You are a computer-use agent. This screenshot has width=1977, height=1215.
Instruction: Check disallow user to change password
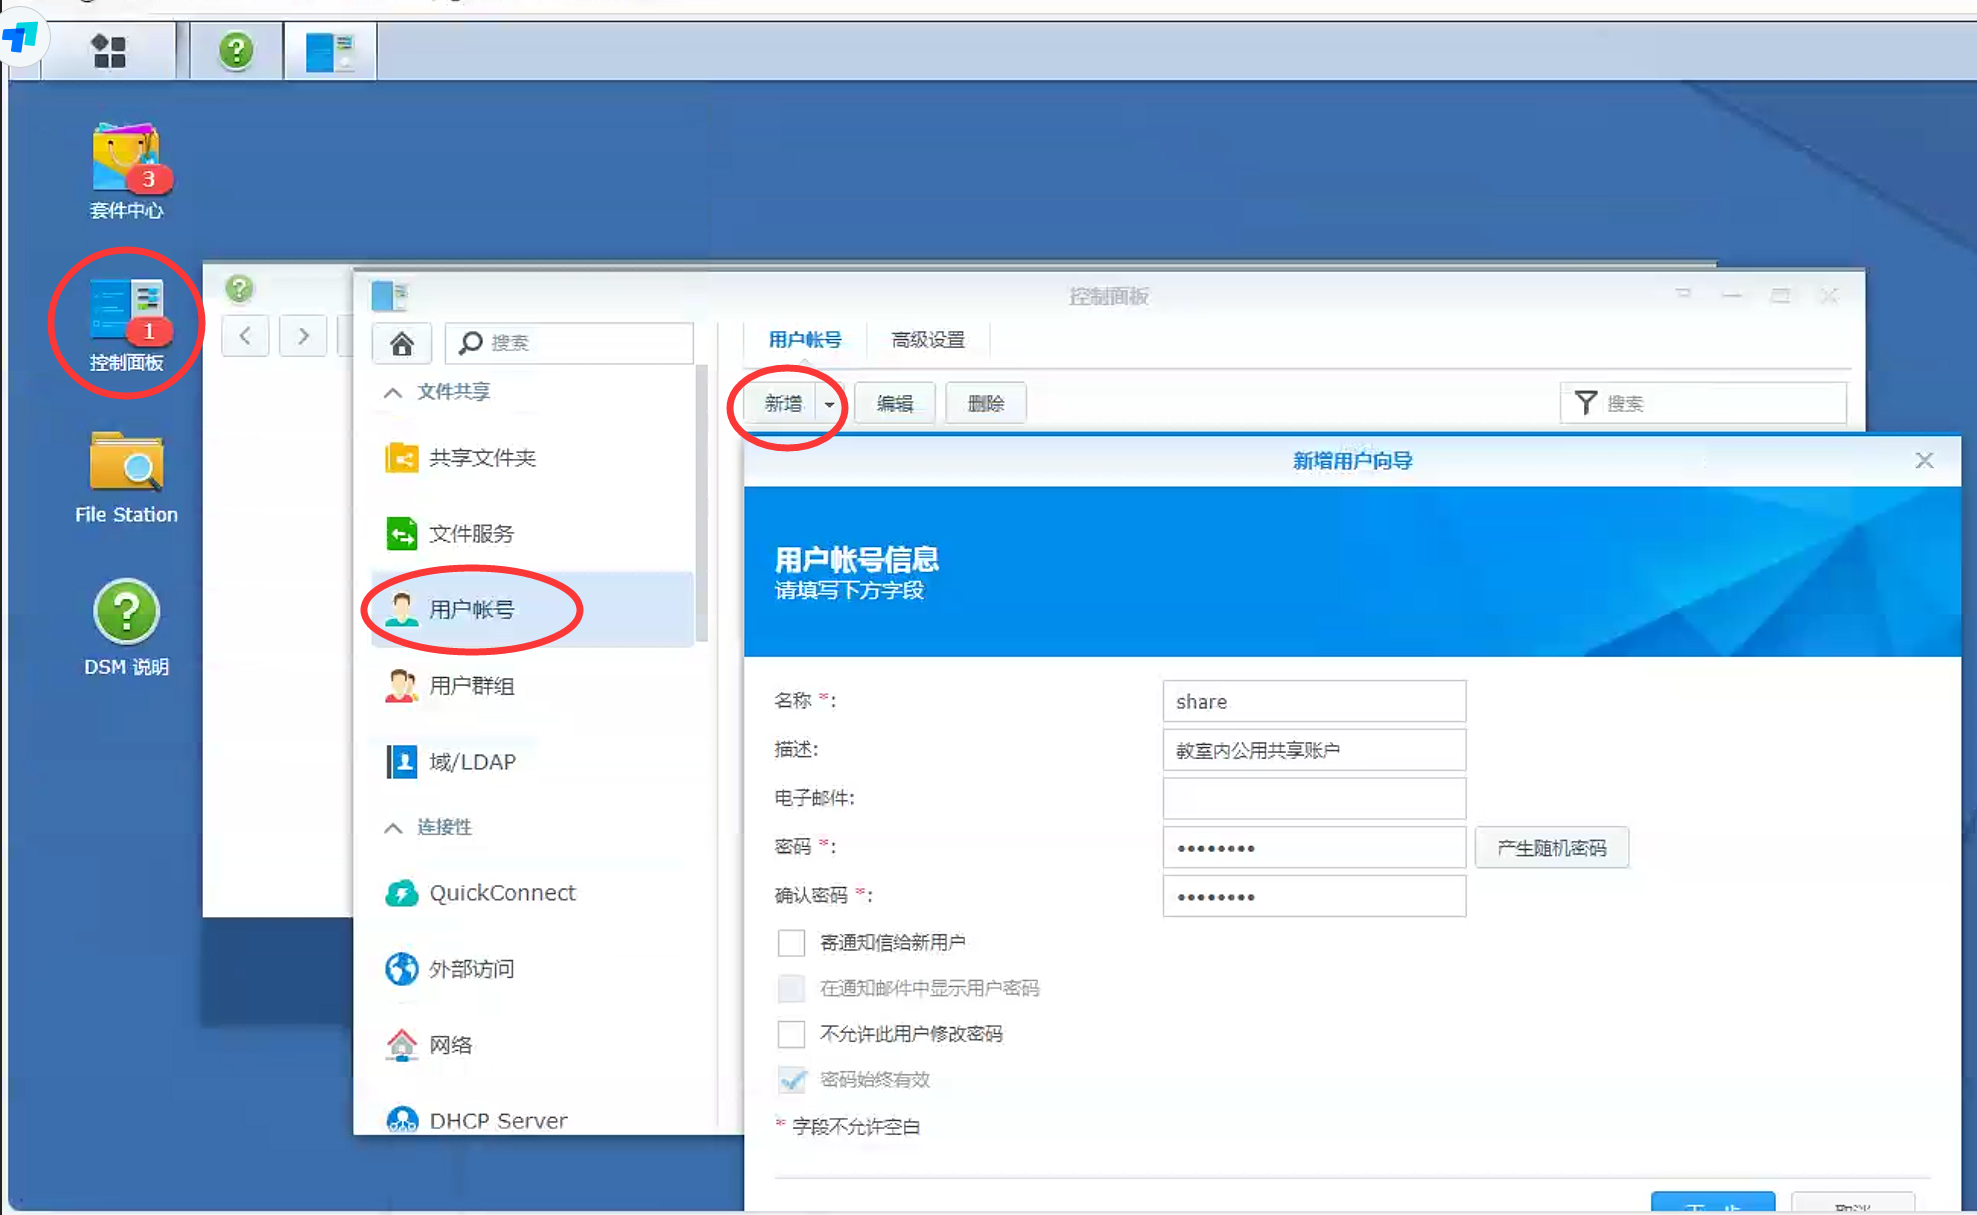coord(791,1034)
